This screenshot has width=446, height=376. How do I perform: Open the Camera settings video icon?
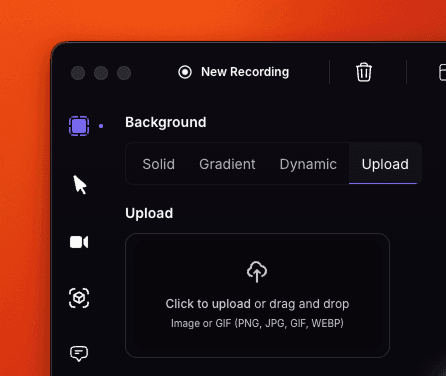(x=79, y=242)
